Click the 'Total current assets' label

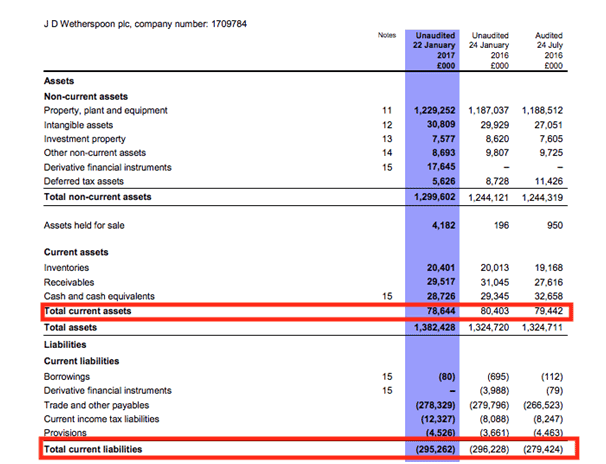[x=87, y=311]
